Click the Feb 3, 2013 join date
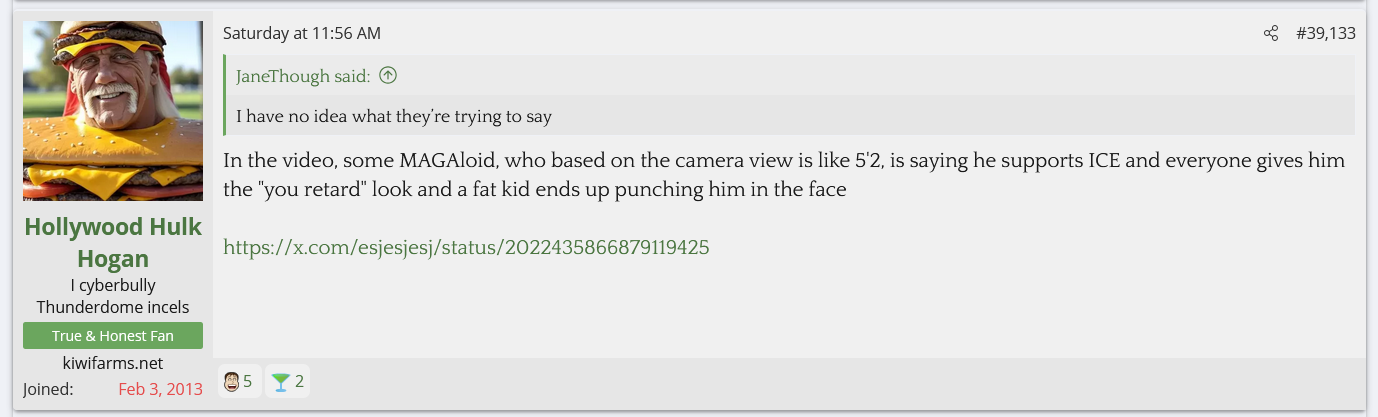The width and height of the screenshot is (1378, 417). 160,389
